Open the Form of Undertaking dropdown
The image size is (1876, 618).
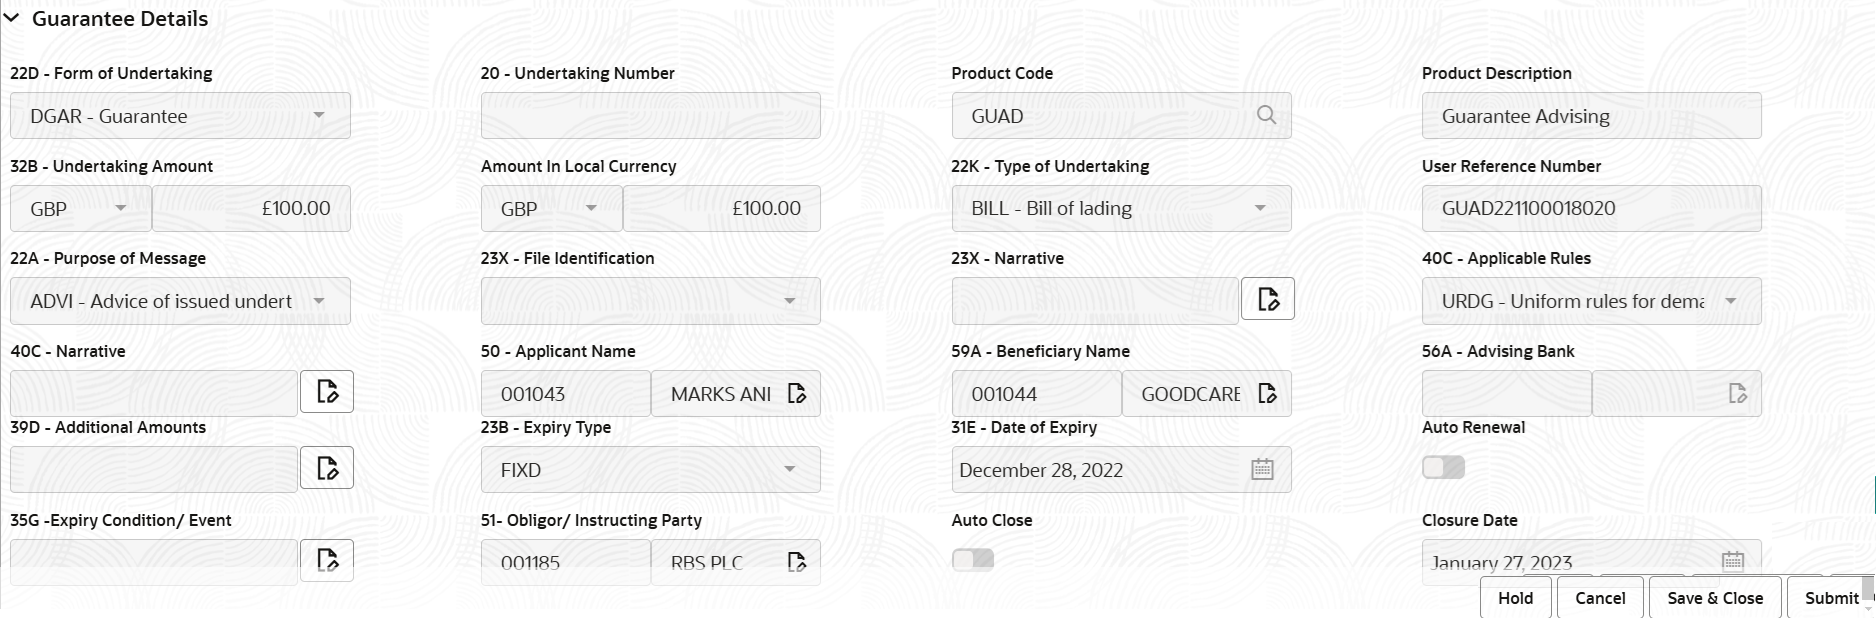click(x=319, y=115)
